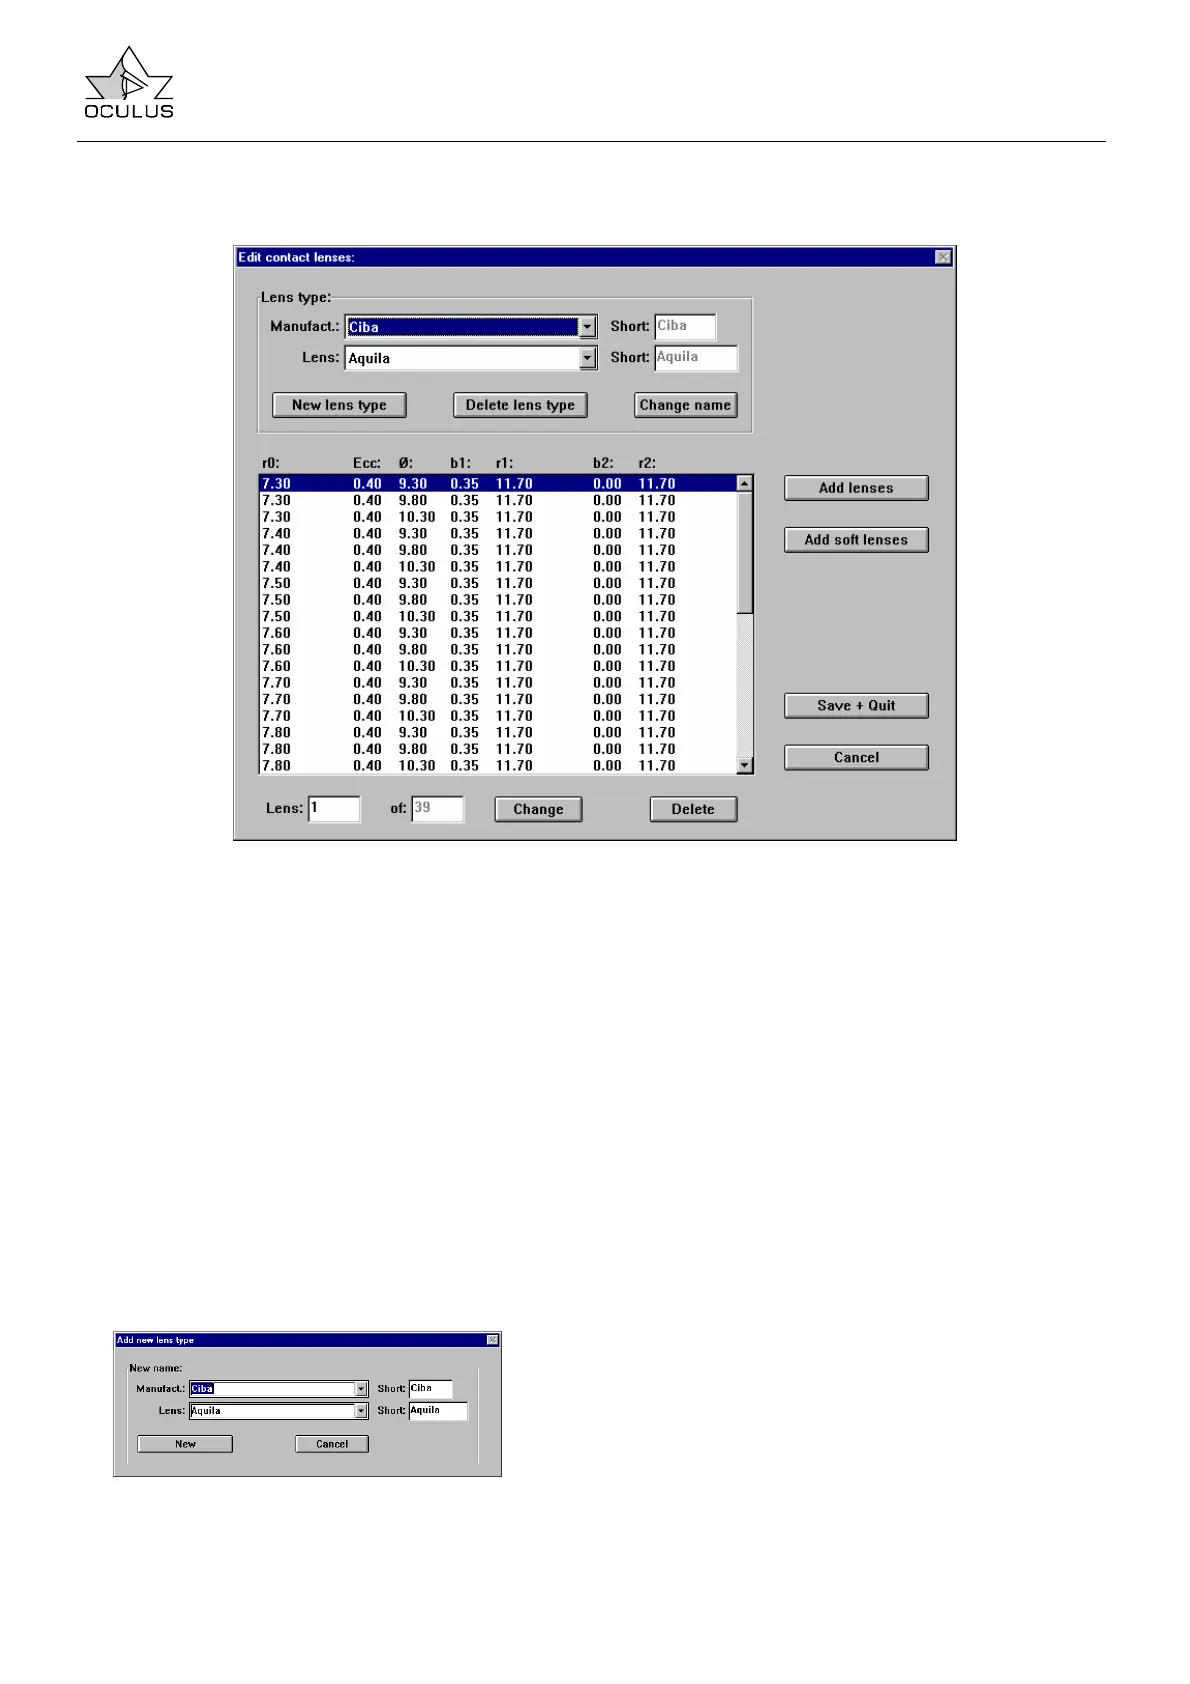
Task: Focus the Lens number field showing 1
Action: 334,809
